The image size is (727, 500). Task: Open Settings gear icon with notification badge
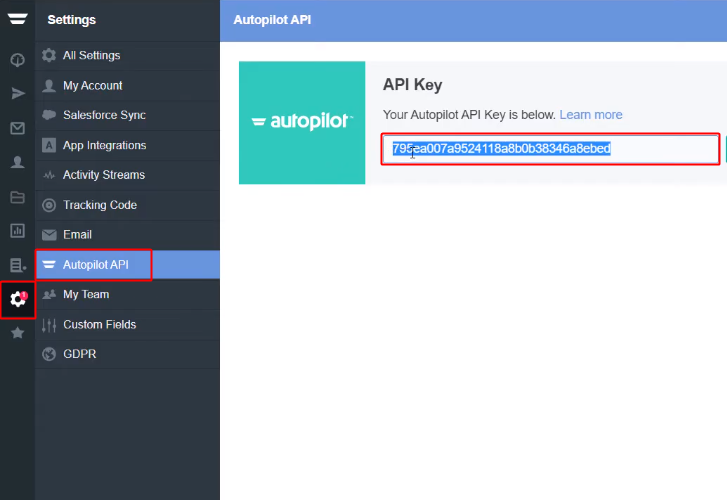click(18, 300)
